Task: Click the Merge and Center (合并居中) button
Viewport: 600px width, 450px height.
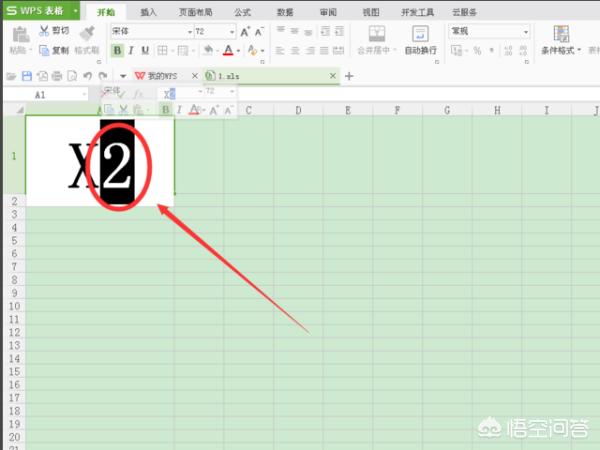Action: pyautogui.click(x=377, y=38)
